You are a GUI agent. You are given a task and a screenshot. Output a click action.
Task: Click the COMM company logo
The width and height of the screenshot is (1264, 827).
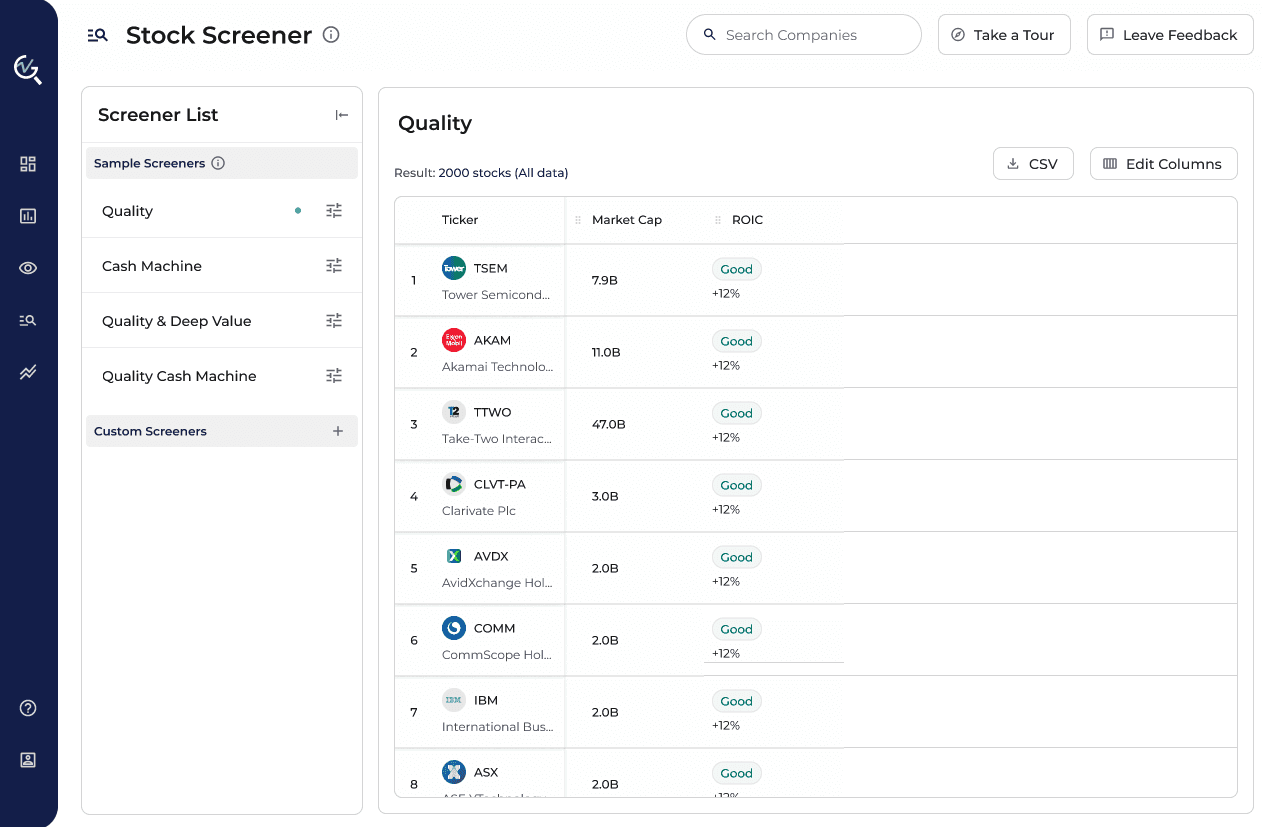[454, 628]
